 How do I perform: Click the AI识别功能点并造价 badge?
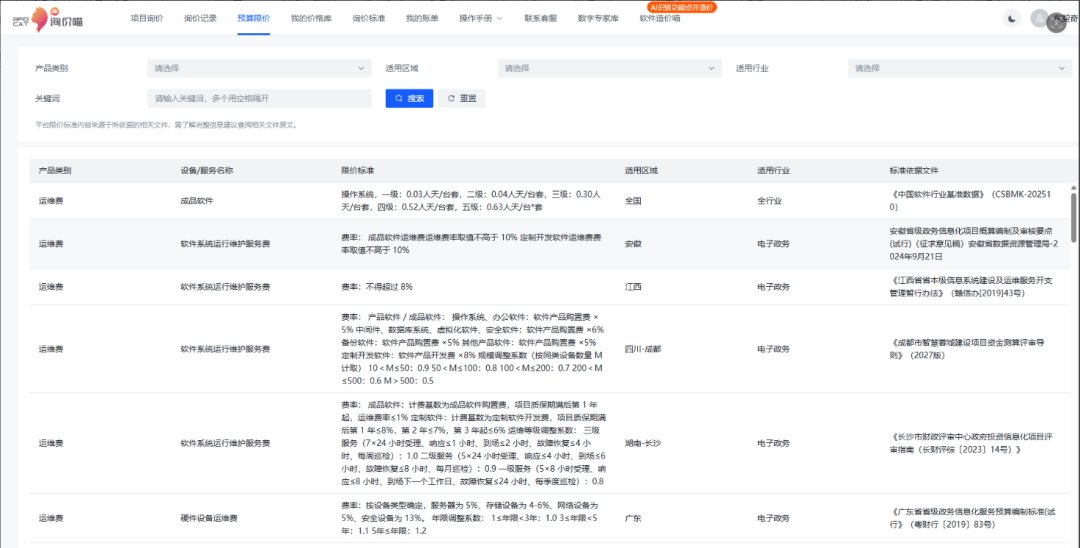pyautogui.click(x=682, y=8)
